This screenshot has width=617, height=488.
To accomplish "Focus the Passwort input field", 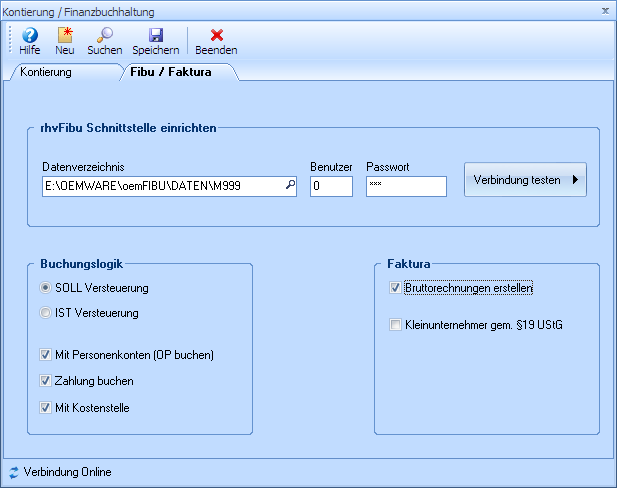I will click(x=406, y=187).
